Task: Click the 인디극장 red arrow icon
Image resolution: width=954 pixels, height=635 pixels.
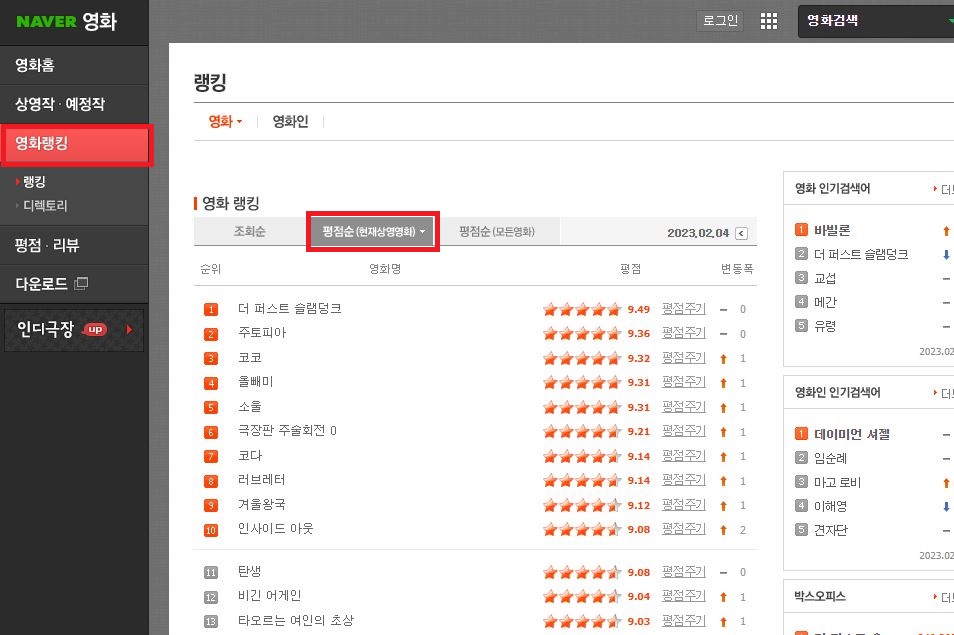Action: (129, 330)
